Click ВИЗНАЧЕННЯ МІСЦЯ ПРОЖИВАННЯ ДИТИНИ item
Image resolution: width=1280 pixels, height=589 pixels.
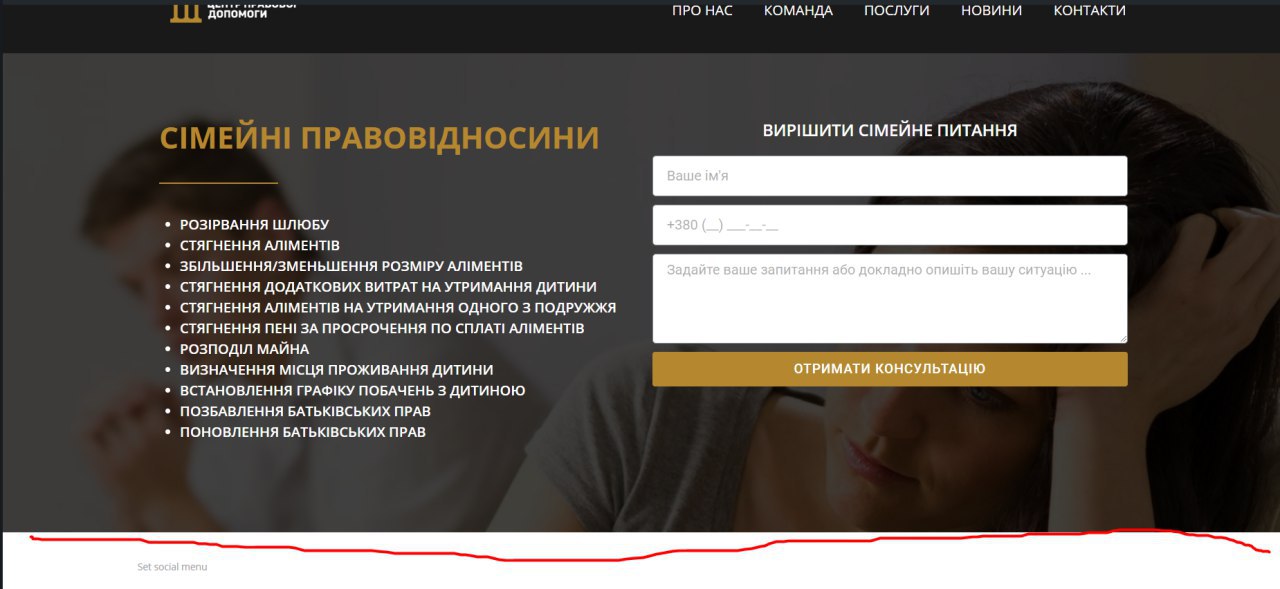tap(337, 369)
